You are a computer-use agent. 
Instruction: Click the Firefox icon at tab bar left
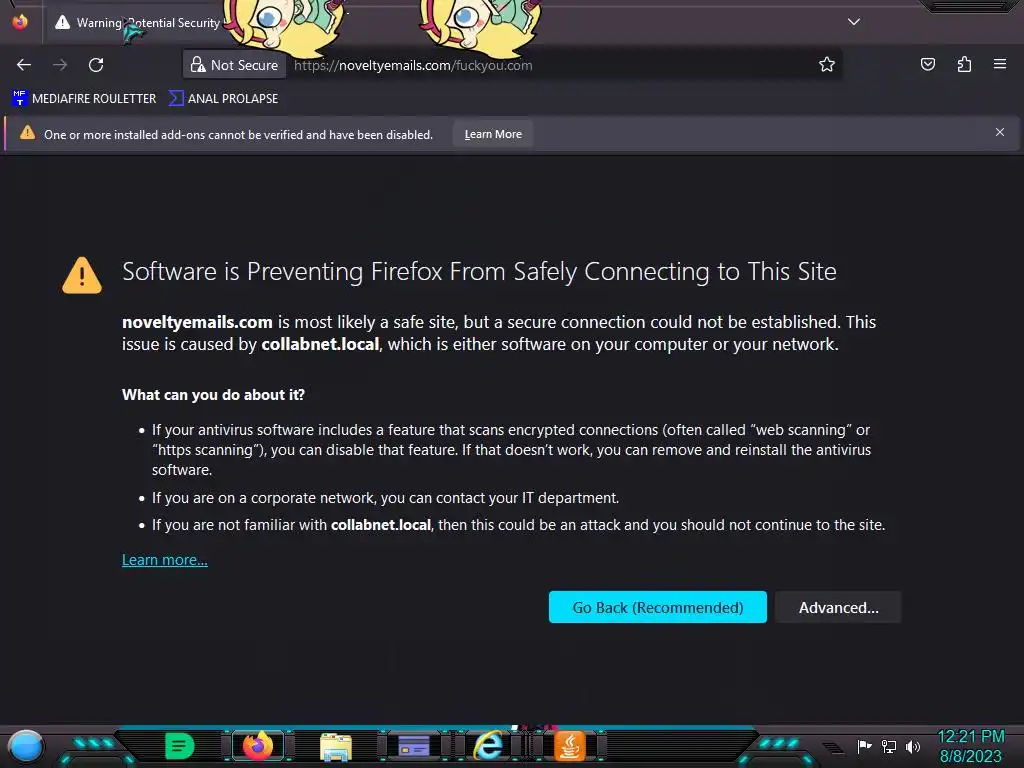(20, 22)
